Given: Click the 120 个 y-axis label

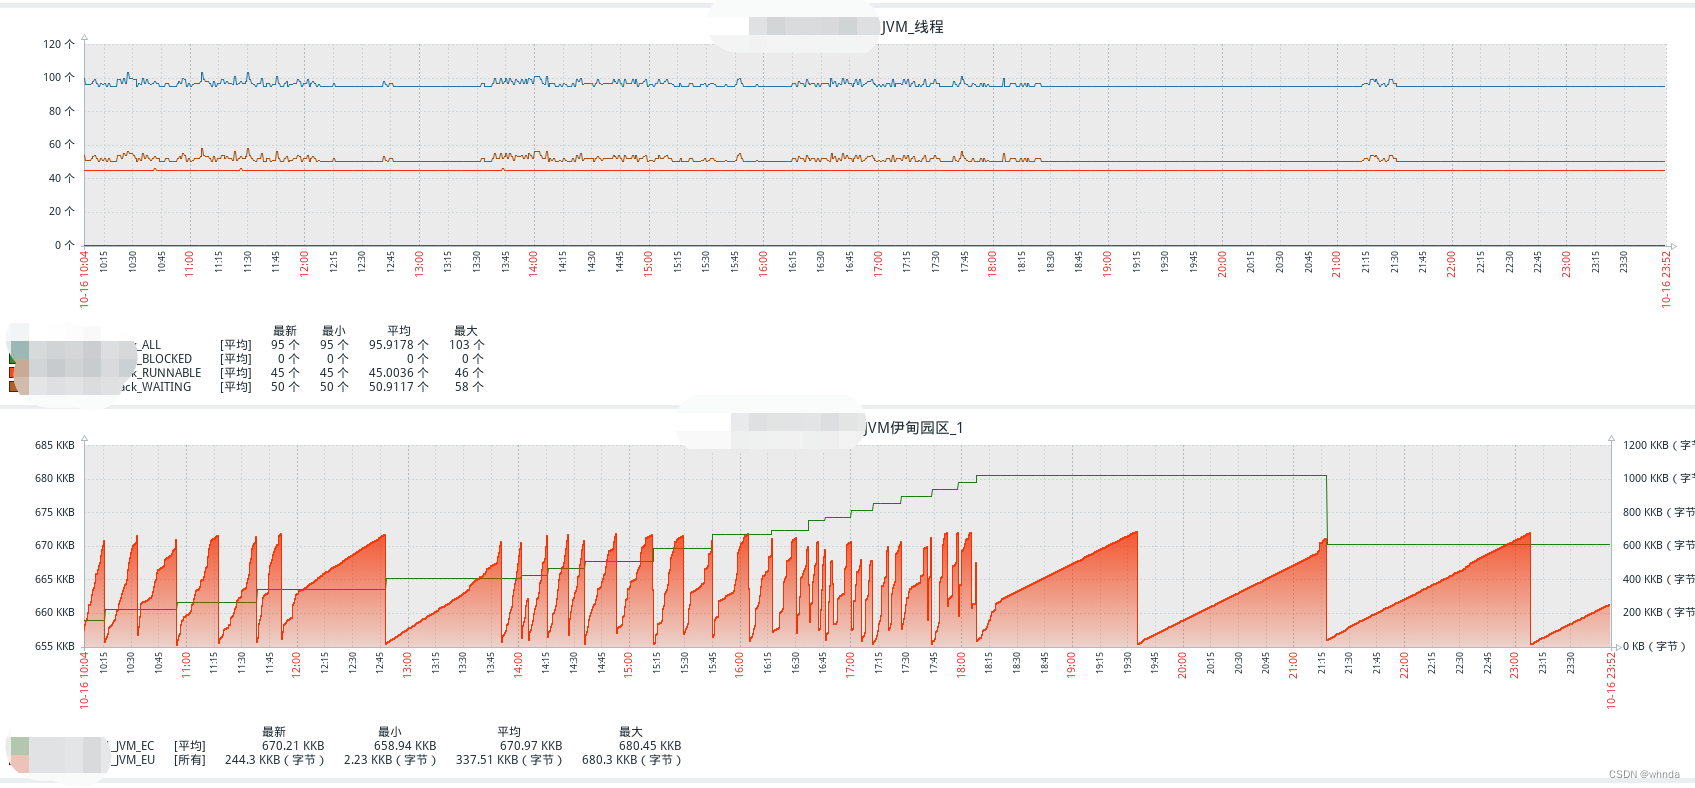Looking at the screenshot, I should pyautogui.click(x=59, y=44).
